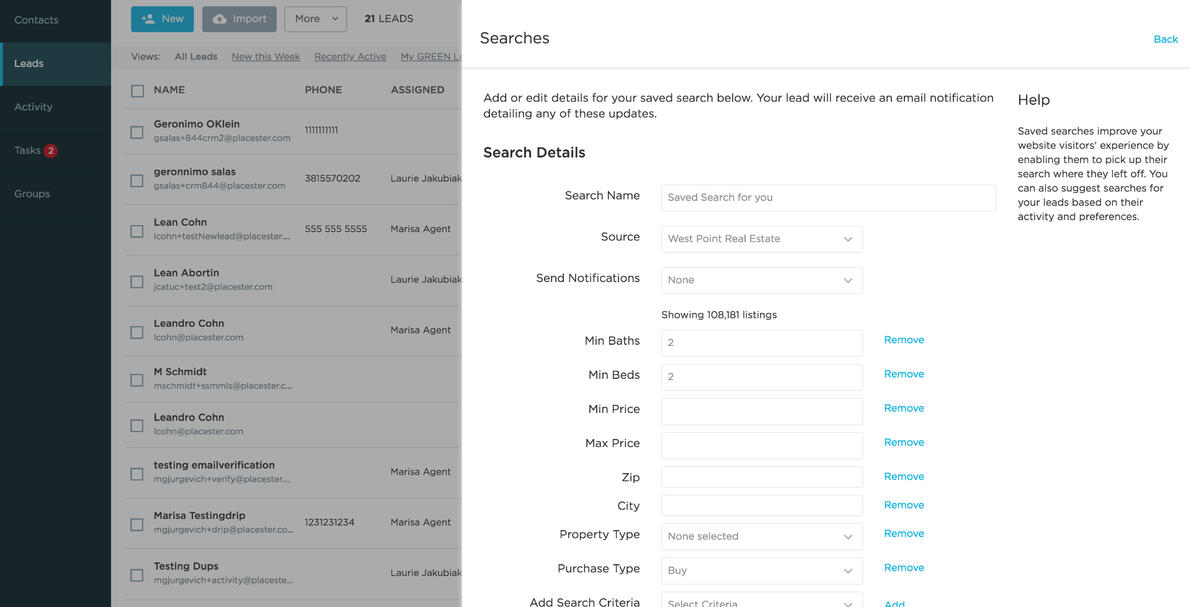1191x607 pixels.
Task: Open the More dropdown next to Import
Action: (x=315, y=18)
